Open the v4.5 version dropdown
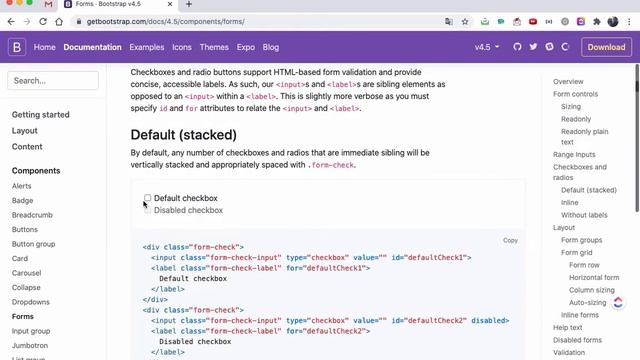The height and width of the screenshot is (360, 640). point(487,47)
